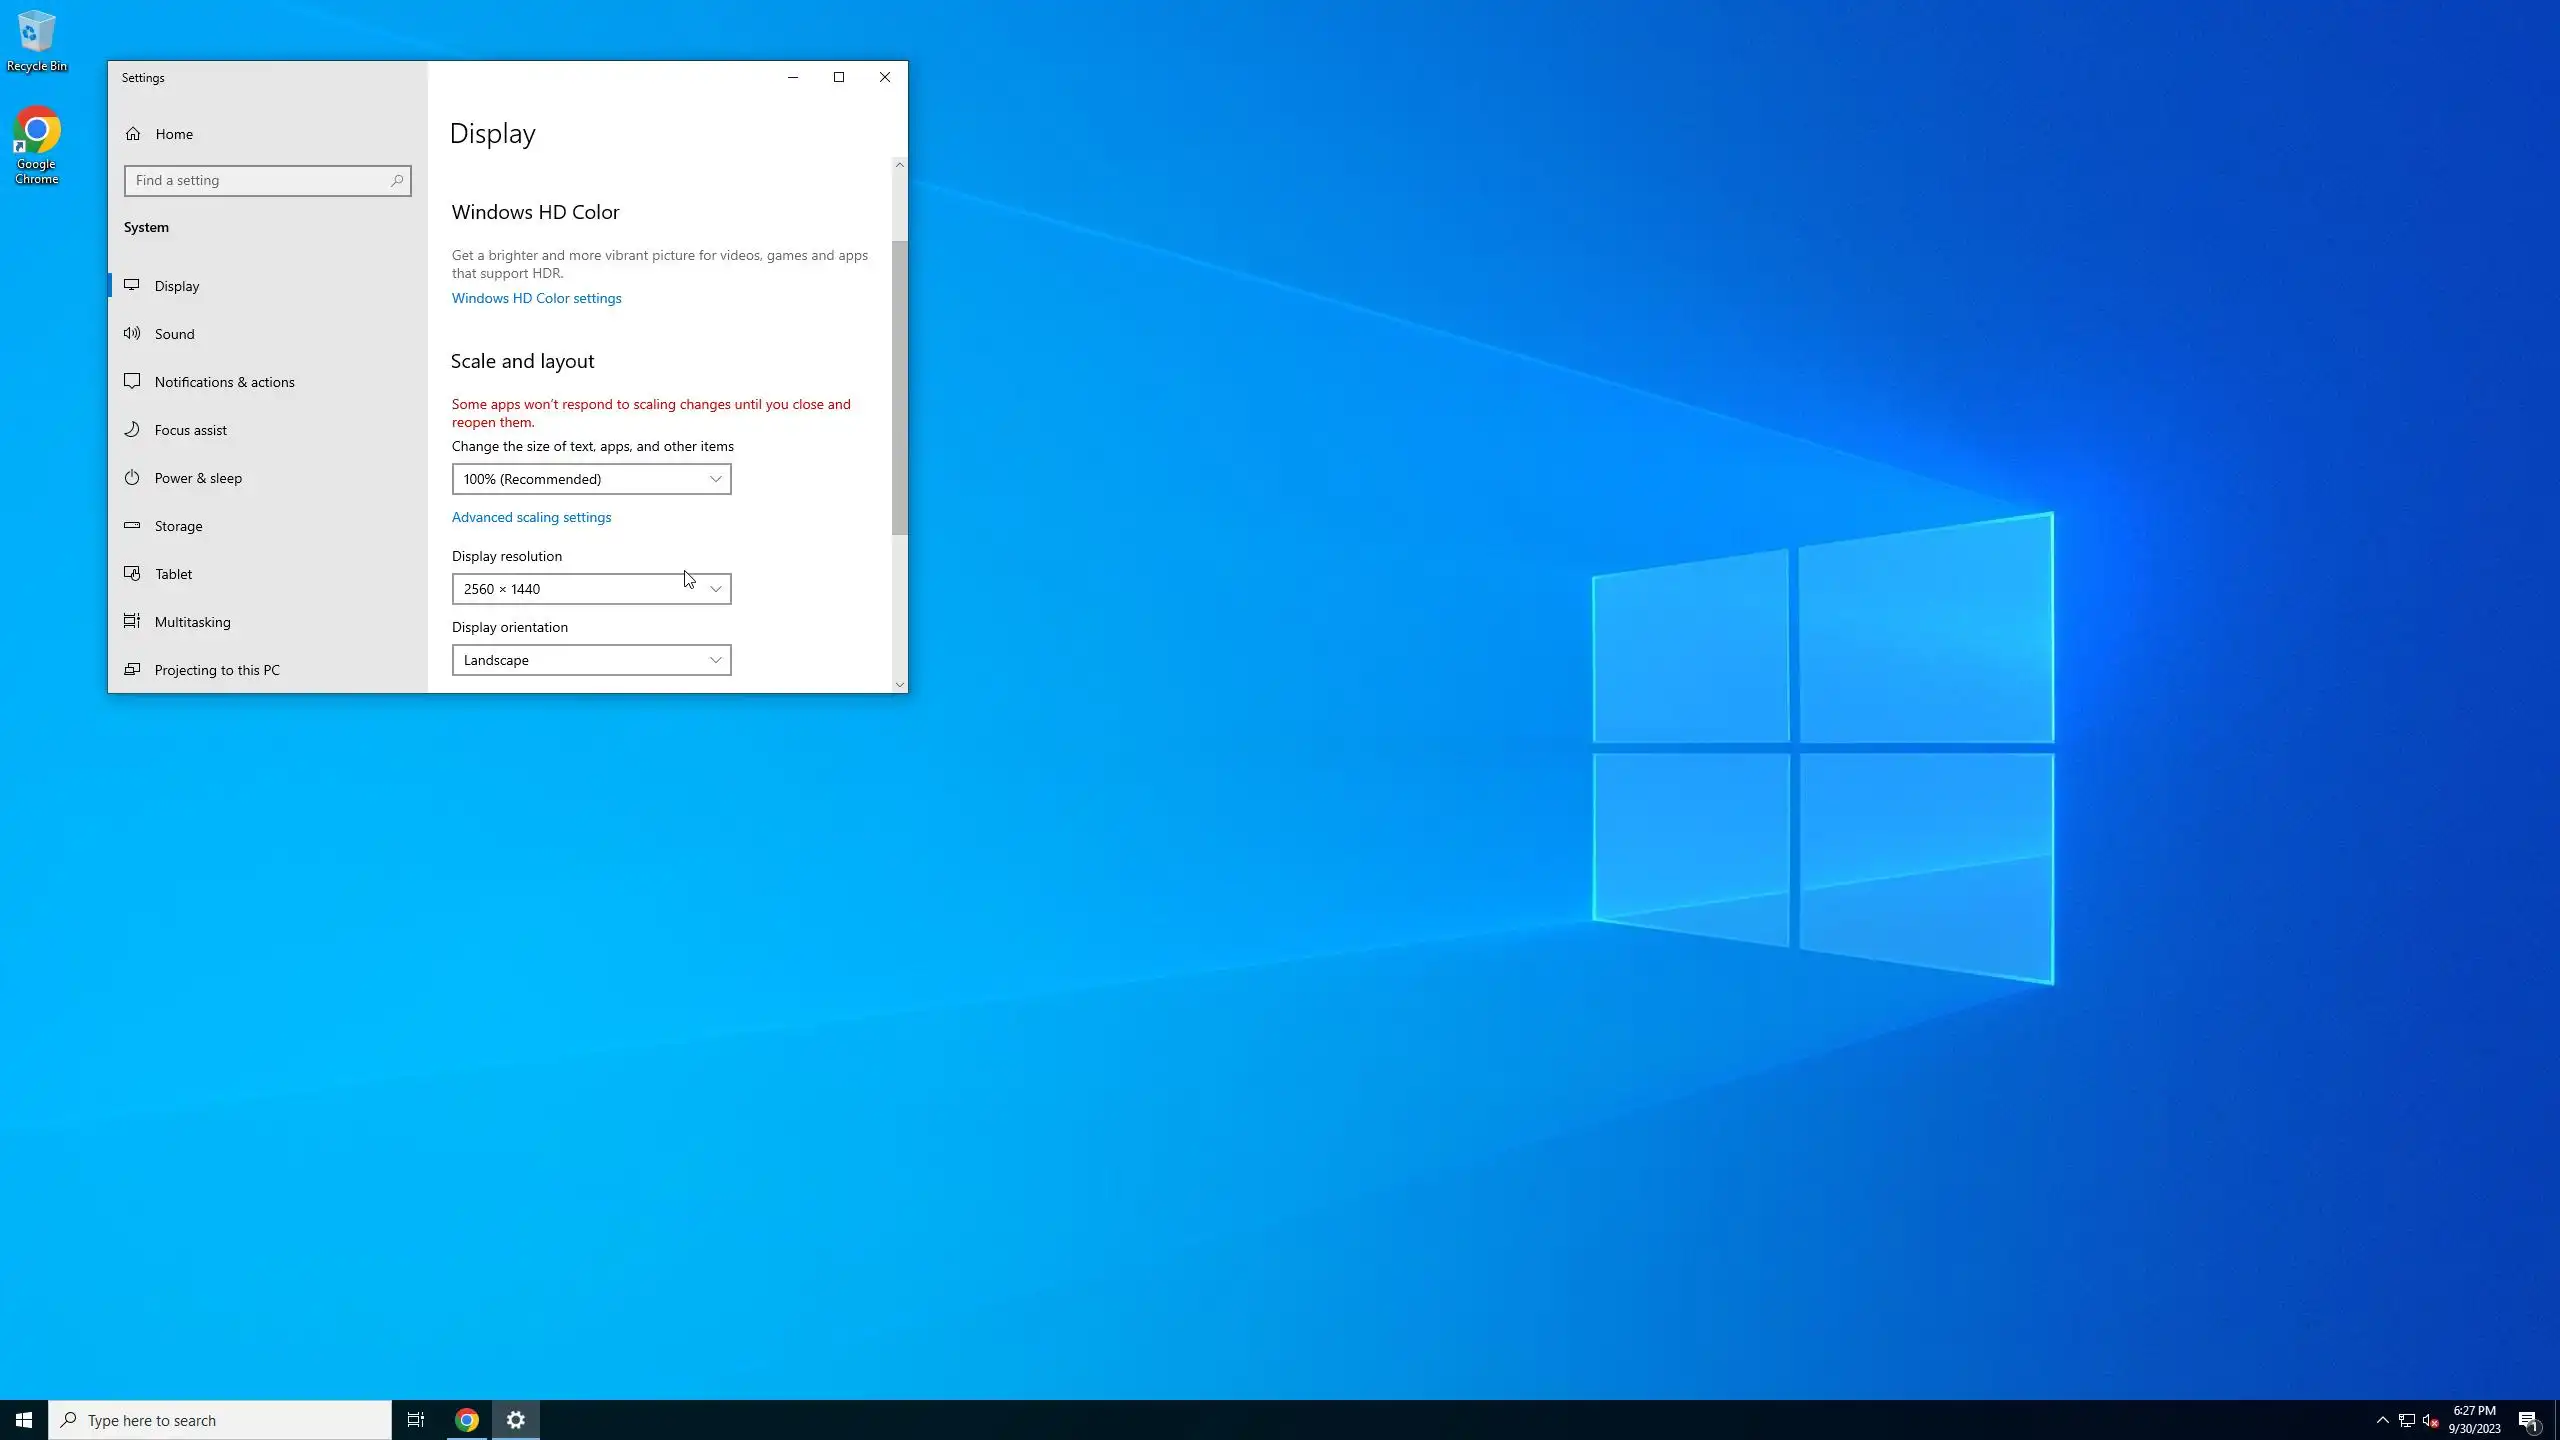Open Projecting to this PC
This screenshot has width=2560, height=1440.
217,670
